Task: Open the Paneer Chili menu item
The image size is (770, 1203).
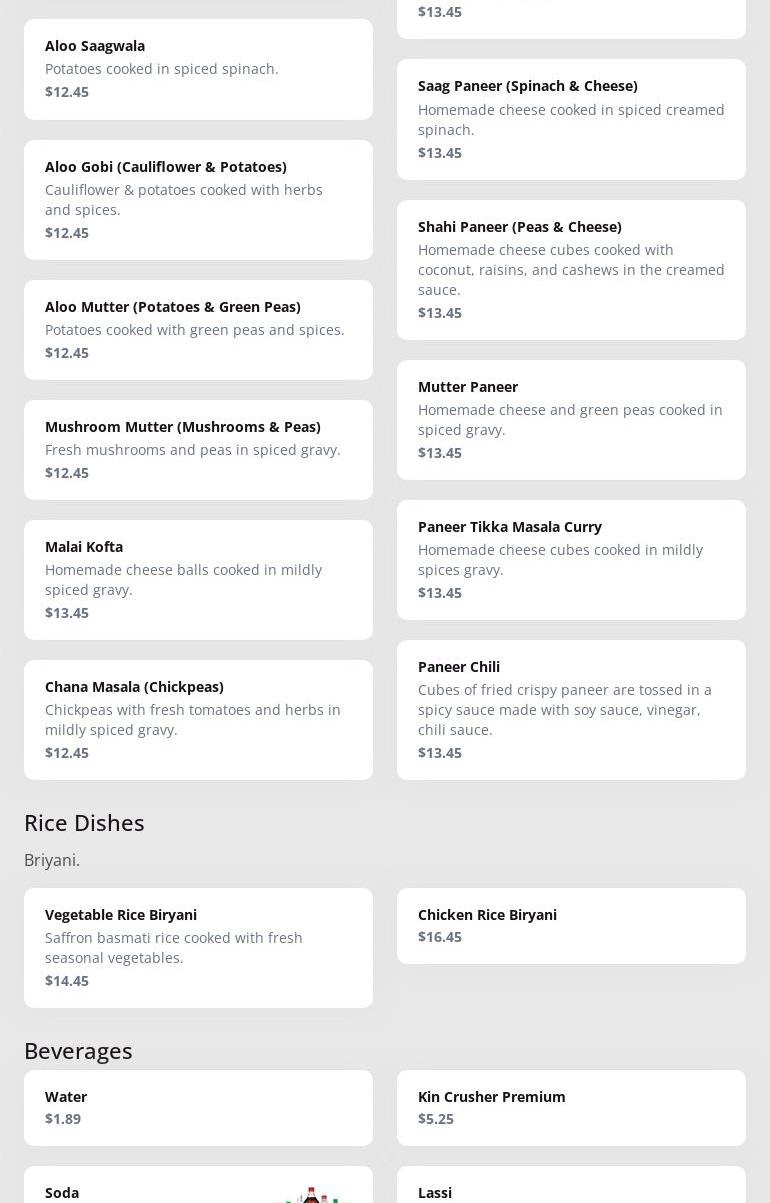Action: pyautogui.click(x=571, y=709)
